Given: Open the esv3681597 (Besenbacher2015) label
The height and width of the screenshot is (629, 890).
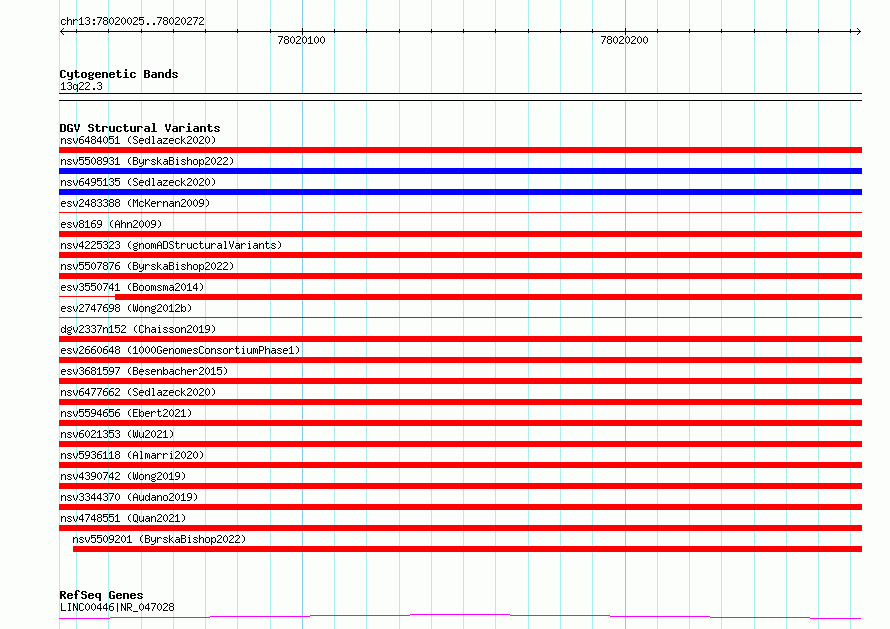Looking at the screenshot, I should tap(144, 371).
